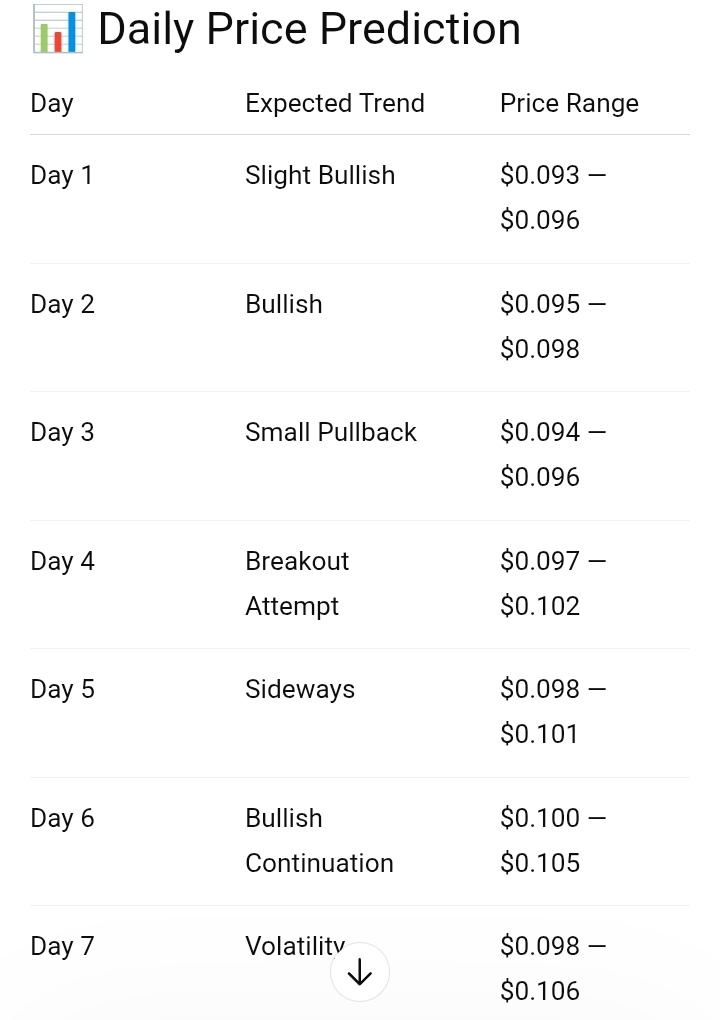Select the Day 2 row label
The image size is (720, 1020).
tap(63, 304)
